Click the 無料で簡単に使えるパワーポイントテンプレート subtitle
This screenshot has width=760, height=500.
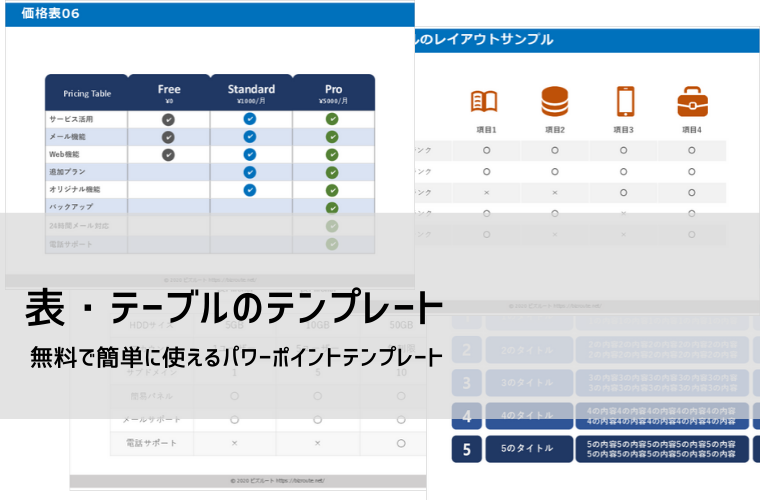[x=236, y=357]
